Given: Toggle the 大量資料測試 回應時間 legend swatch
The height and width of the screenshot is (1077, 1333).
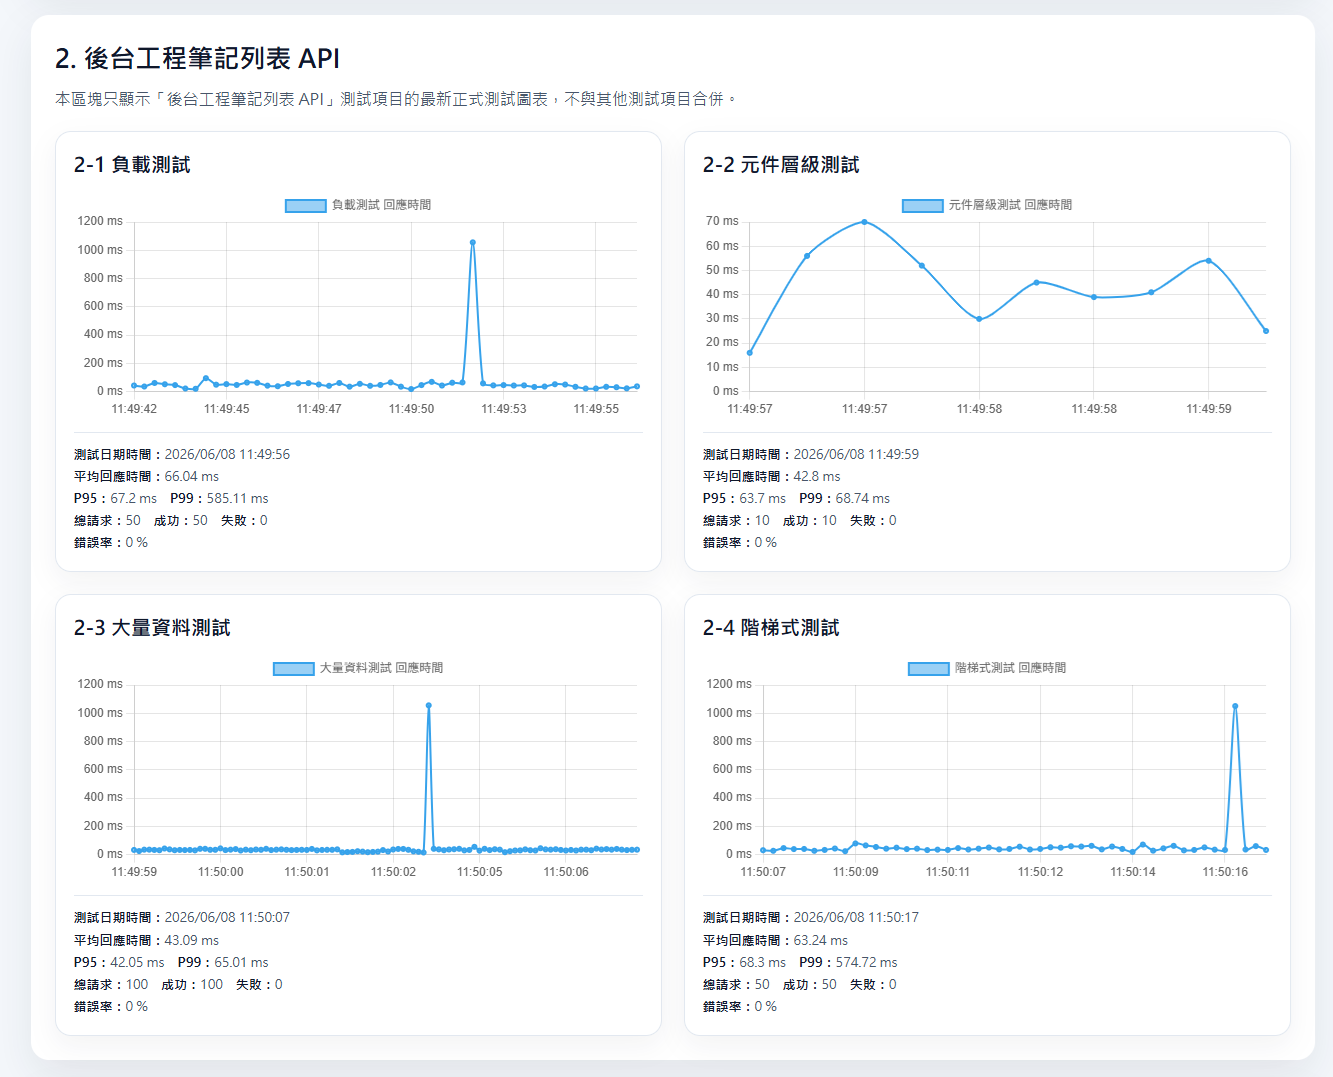Looking at the screenshot, I should (294, 668).
